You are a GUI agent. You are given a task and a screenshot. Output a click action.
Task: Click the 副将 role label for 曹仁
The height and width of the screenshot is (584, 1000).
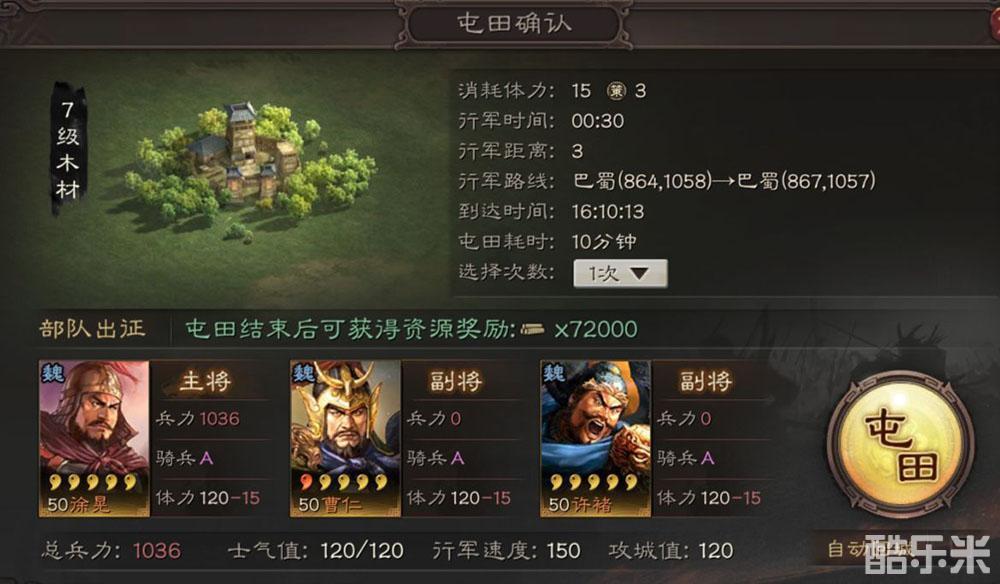455,381
